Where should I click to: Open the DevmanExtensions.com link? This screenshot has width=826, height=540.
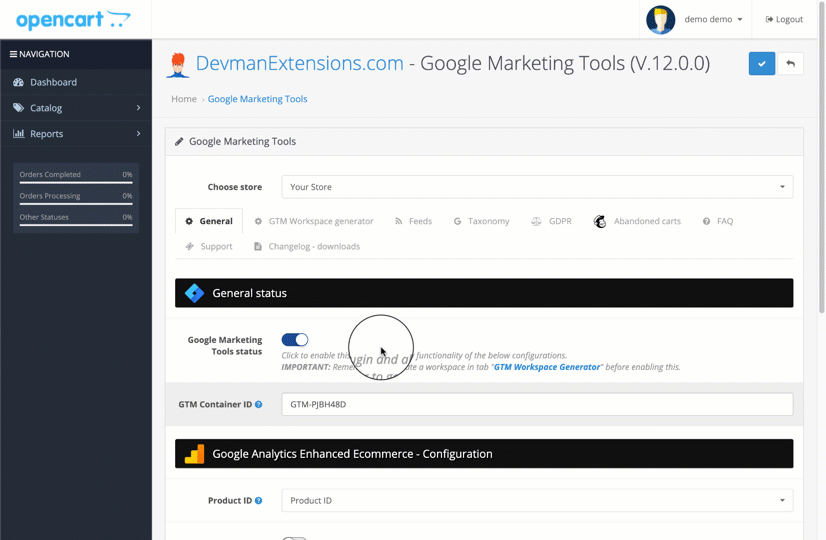click(x=299, y=64)
